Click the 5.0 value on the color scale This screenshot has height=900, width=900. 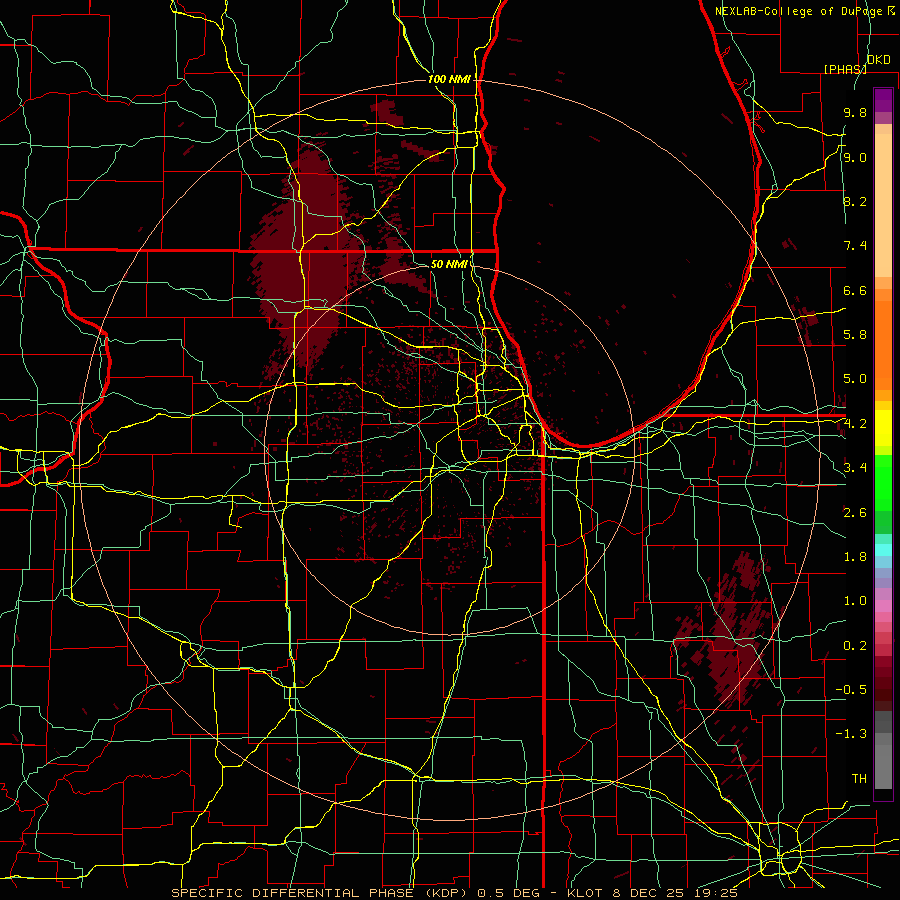pyautogui.click(x=855, y=379)
